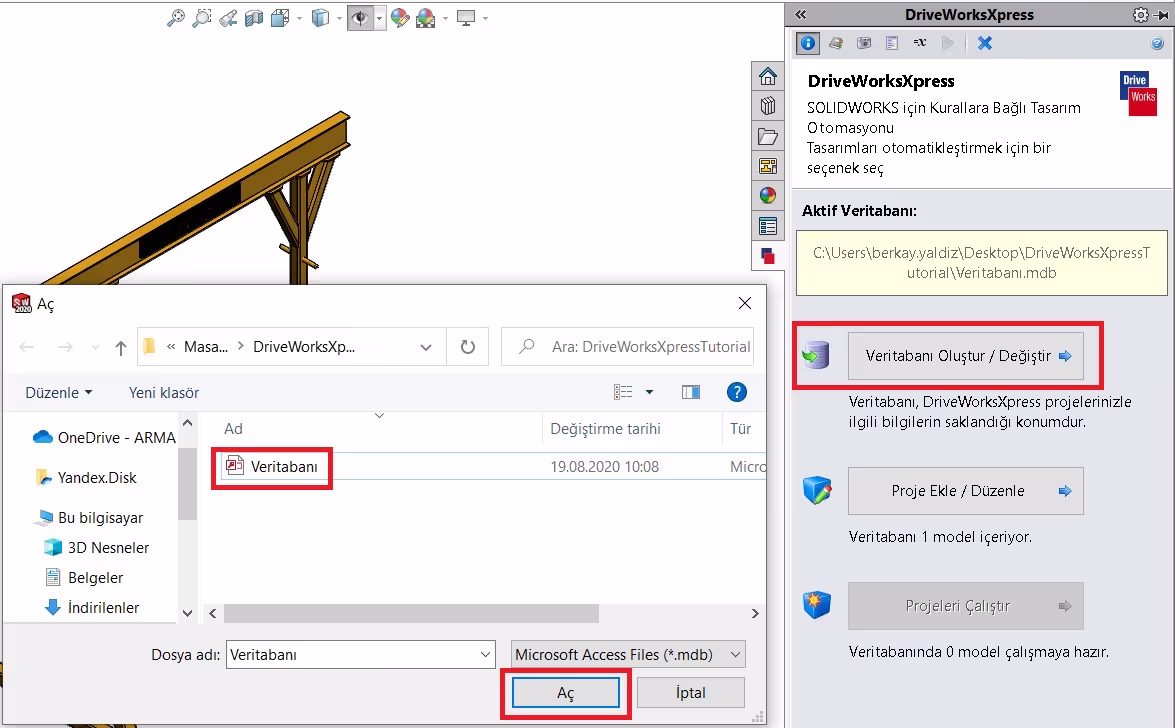Click the view options icon in dialog
The width and height of the screenshot is (1175, 728).
coord(623,392)
